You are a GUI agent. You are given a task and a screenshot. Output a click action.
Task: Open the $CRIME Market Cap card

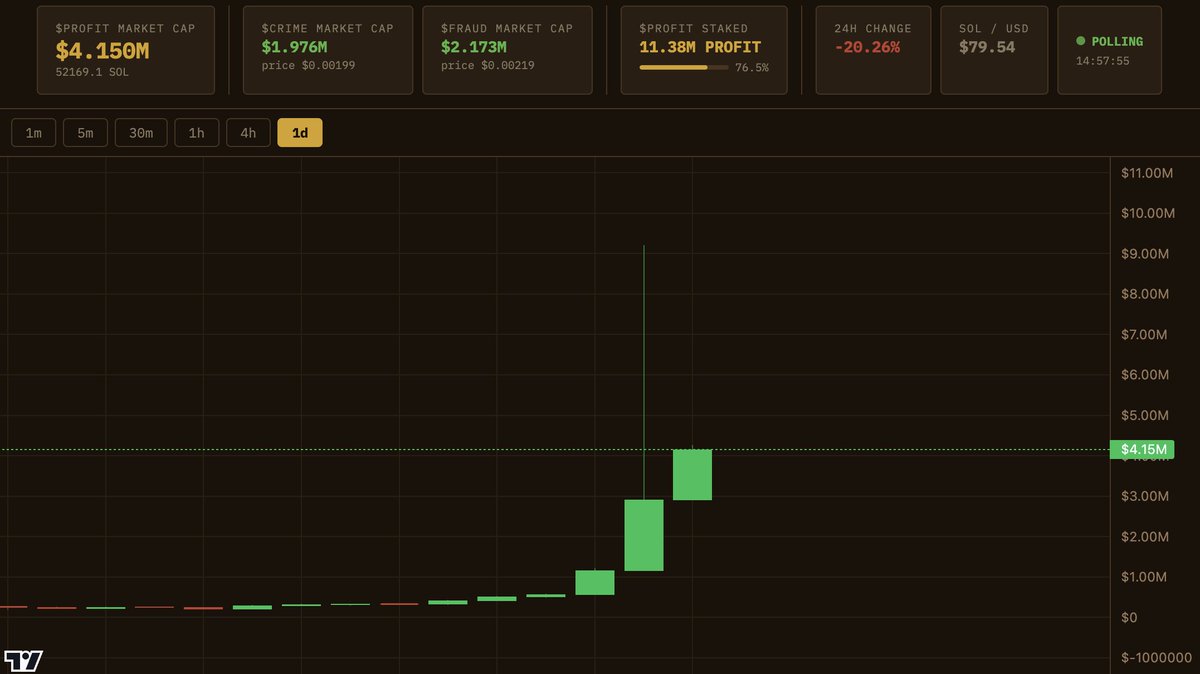click(x=328, y=50)
